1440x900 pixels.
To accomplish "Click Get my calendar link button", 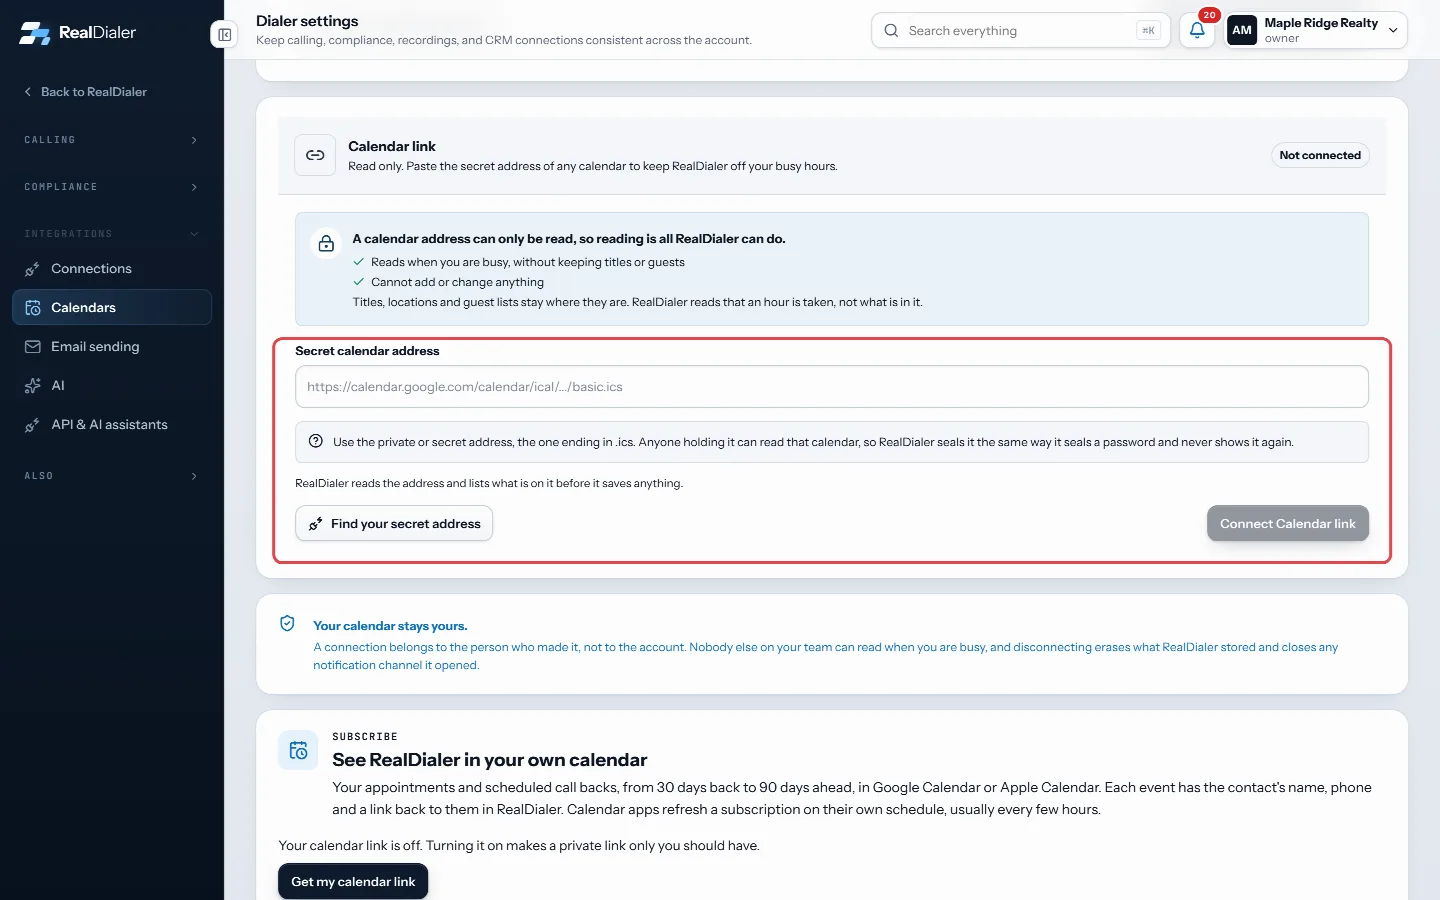I will (353, 882).
